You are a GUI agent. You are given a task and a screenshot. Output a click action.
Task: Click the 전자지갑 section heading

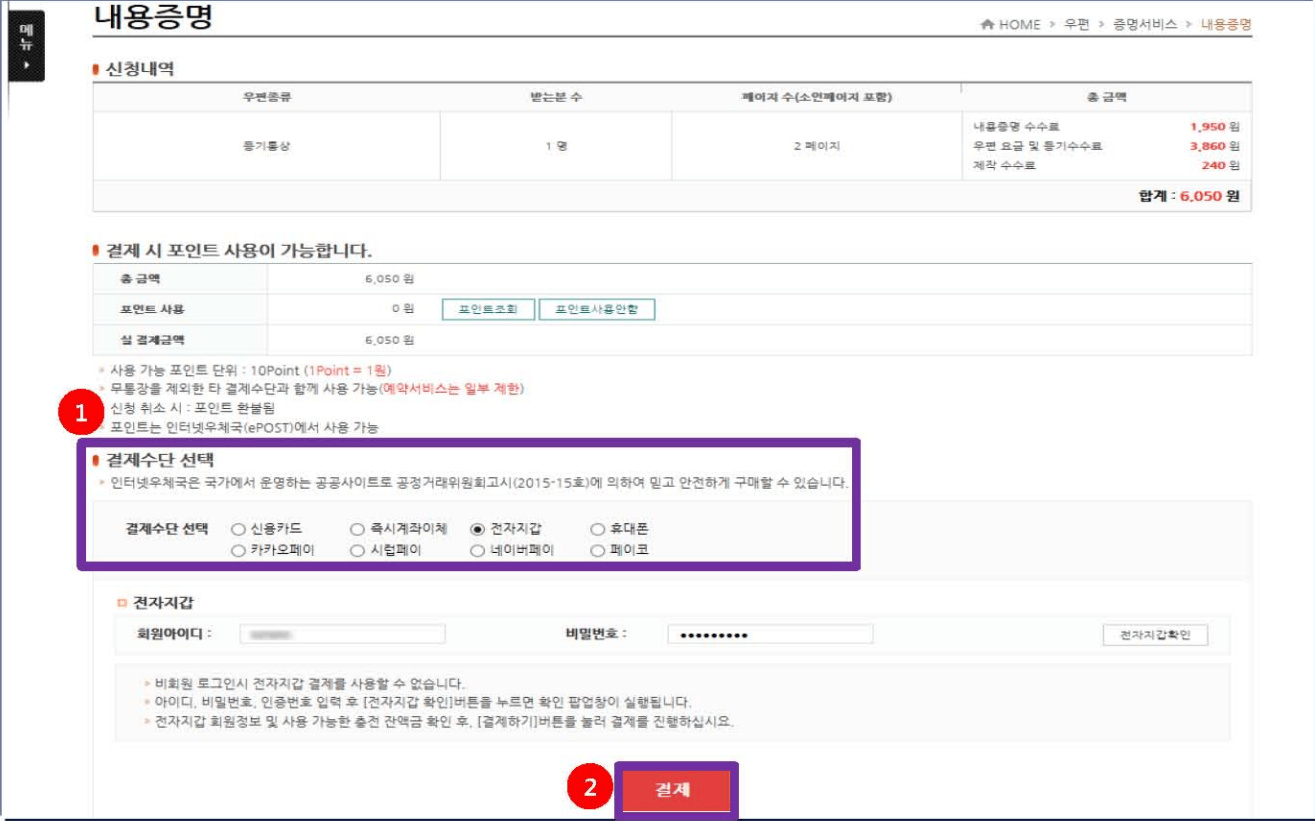[x=163, y=602]
